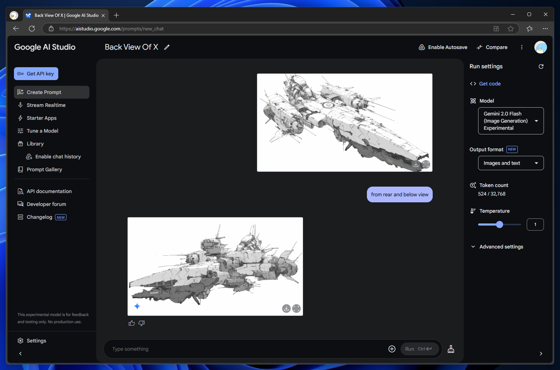Dislike the response with thumbs down
560x370 pixels.
(x=141, y=323)
